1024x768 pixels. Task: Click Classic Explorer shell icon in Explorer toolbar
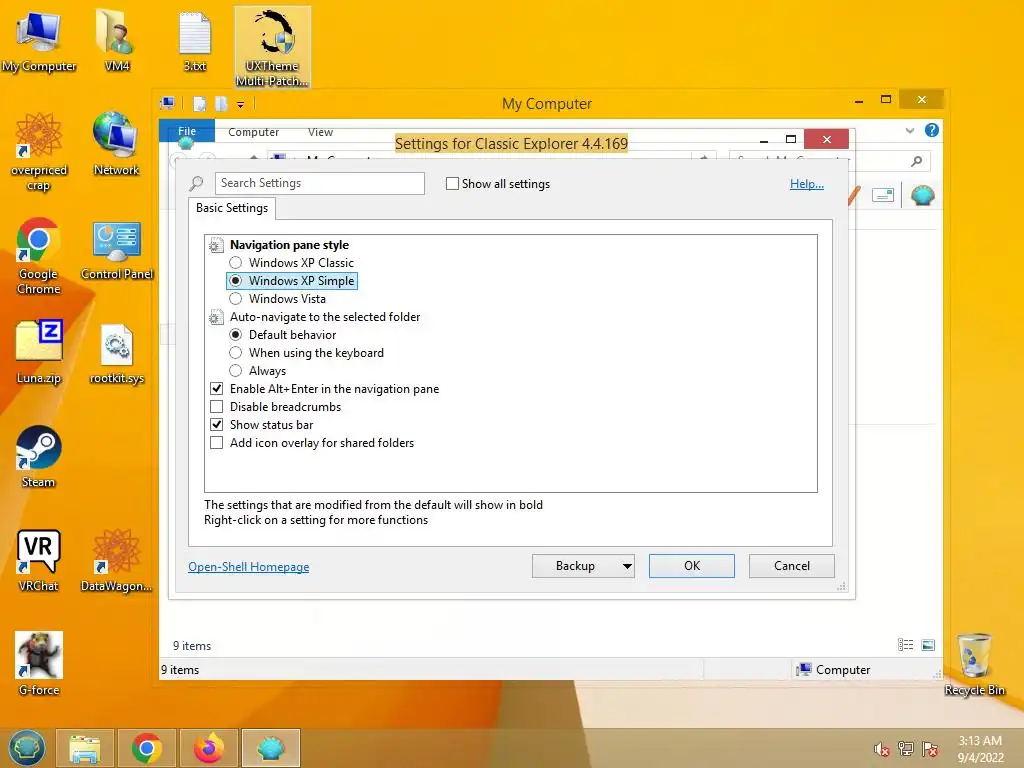pyautogui.click(x=922, y=195)
